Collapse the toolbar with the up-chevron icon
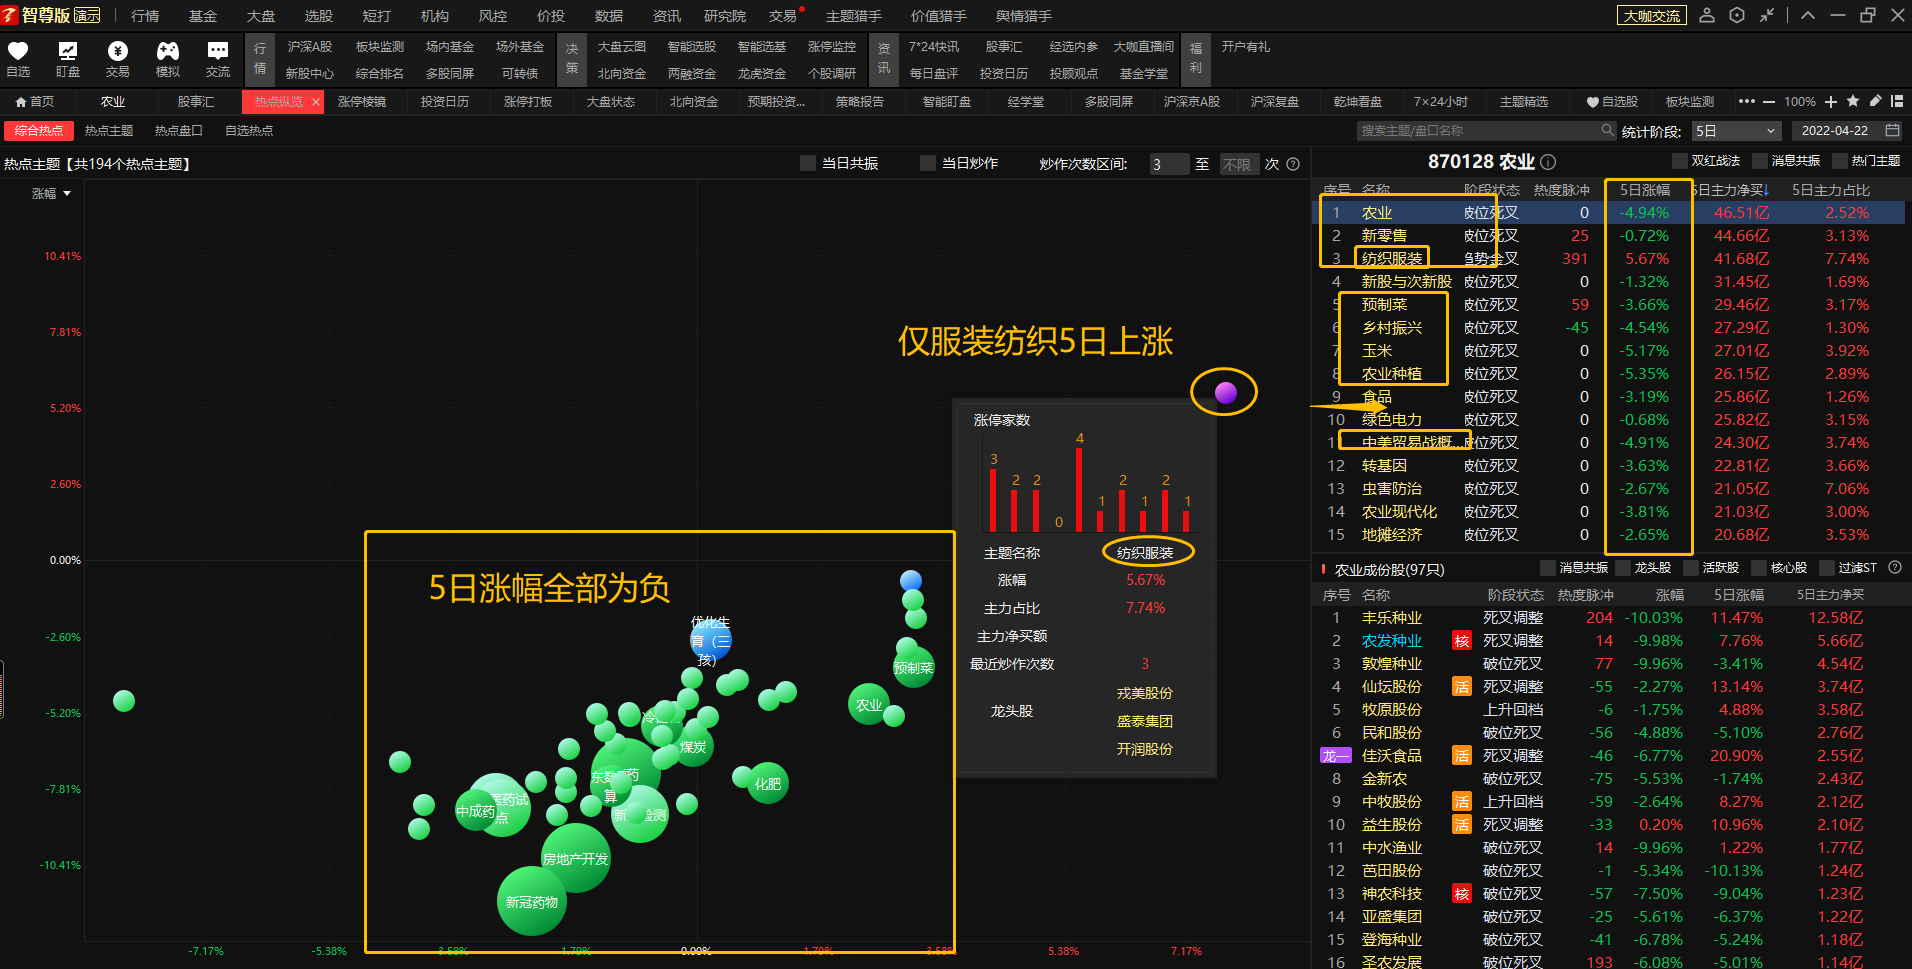Viewport: 1912px width, 969px height. (1807, 15)
